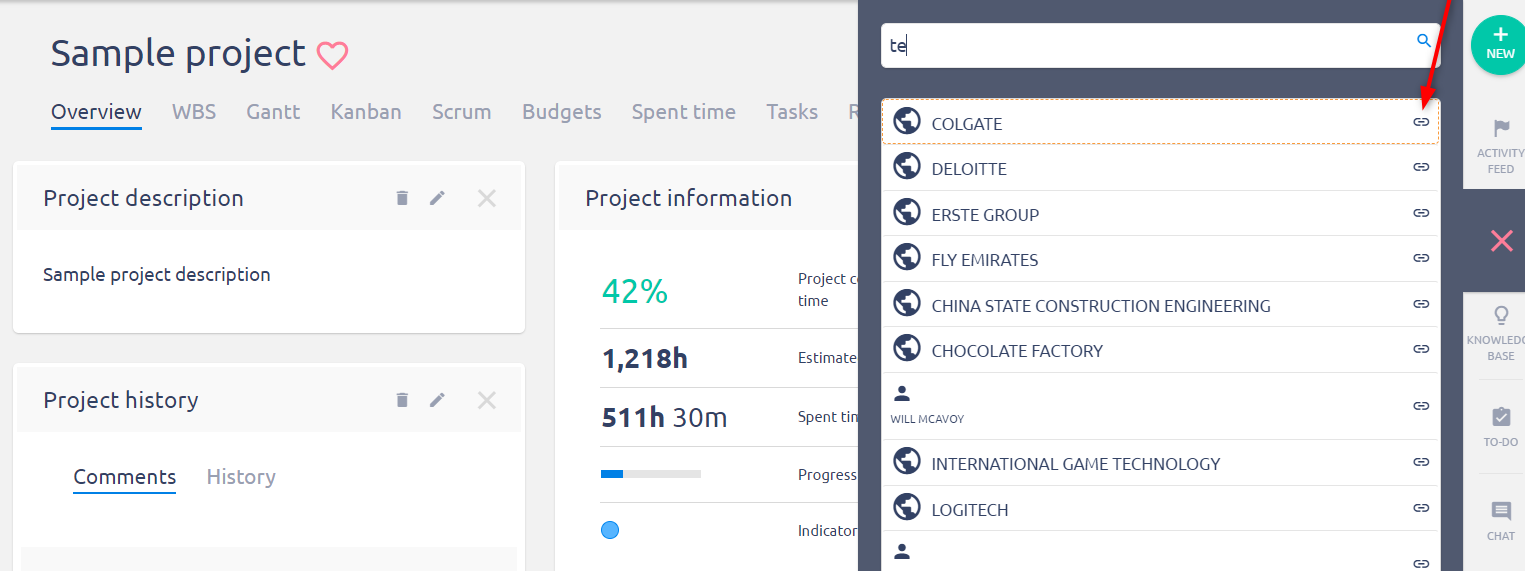This screenshot has width=1525, height=571.
Task: Open the To-Do sidebar panel
Action: point(1500,427)
